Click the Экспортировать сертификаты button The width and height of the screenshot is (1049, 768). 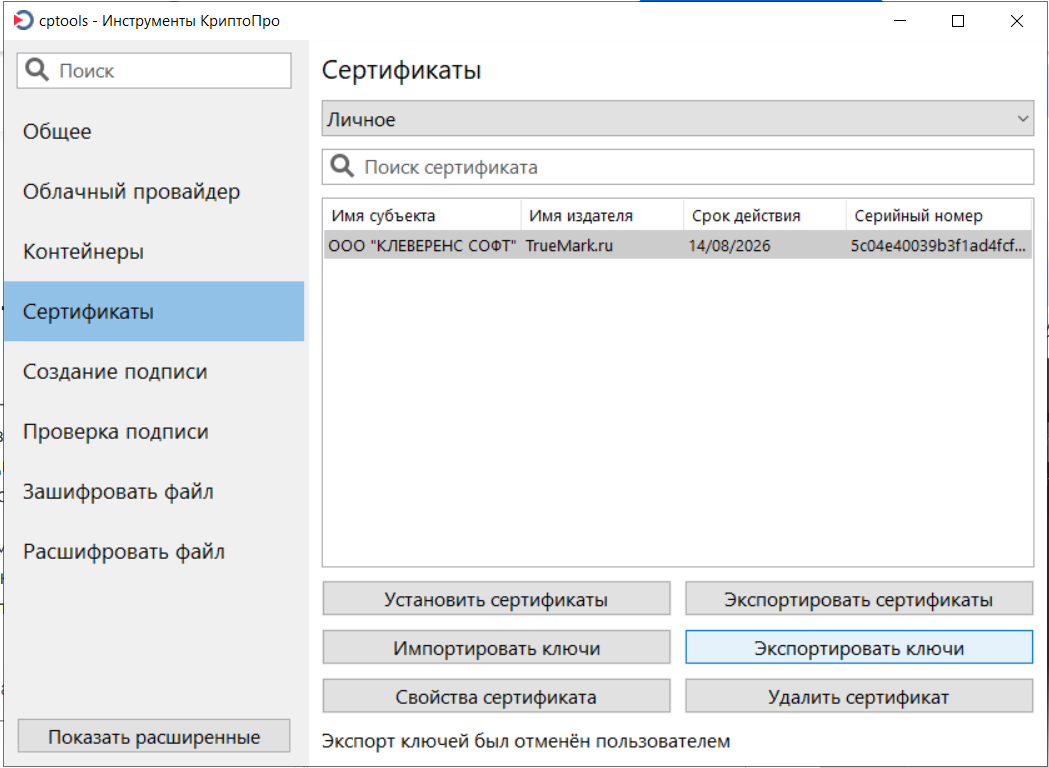click(x=859, y=599)
